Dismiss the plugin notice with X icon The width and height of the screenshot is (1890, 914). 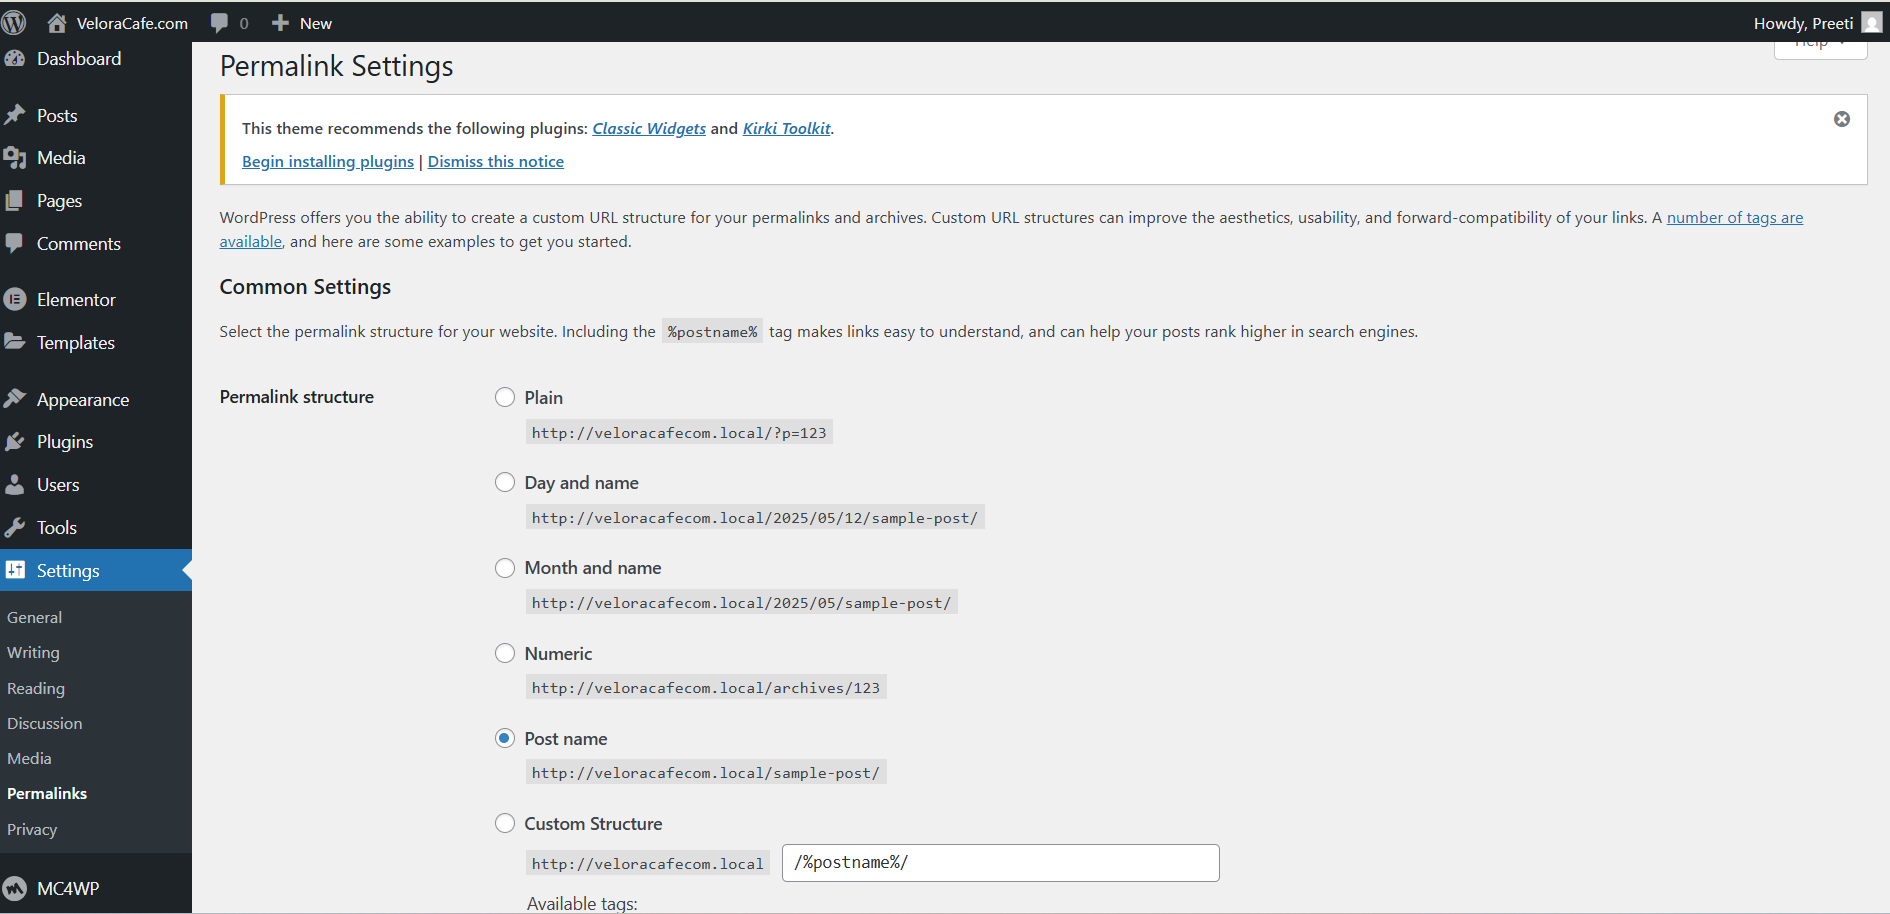click(1842, 119)
